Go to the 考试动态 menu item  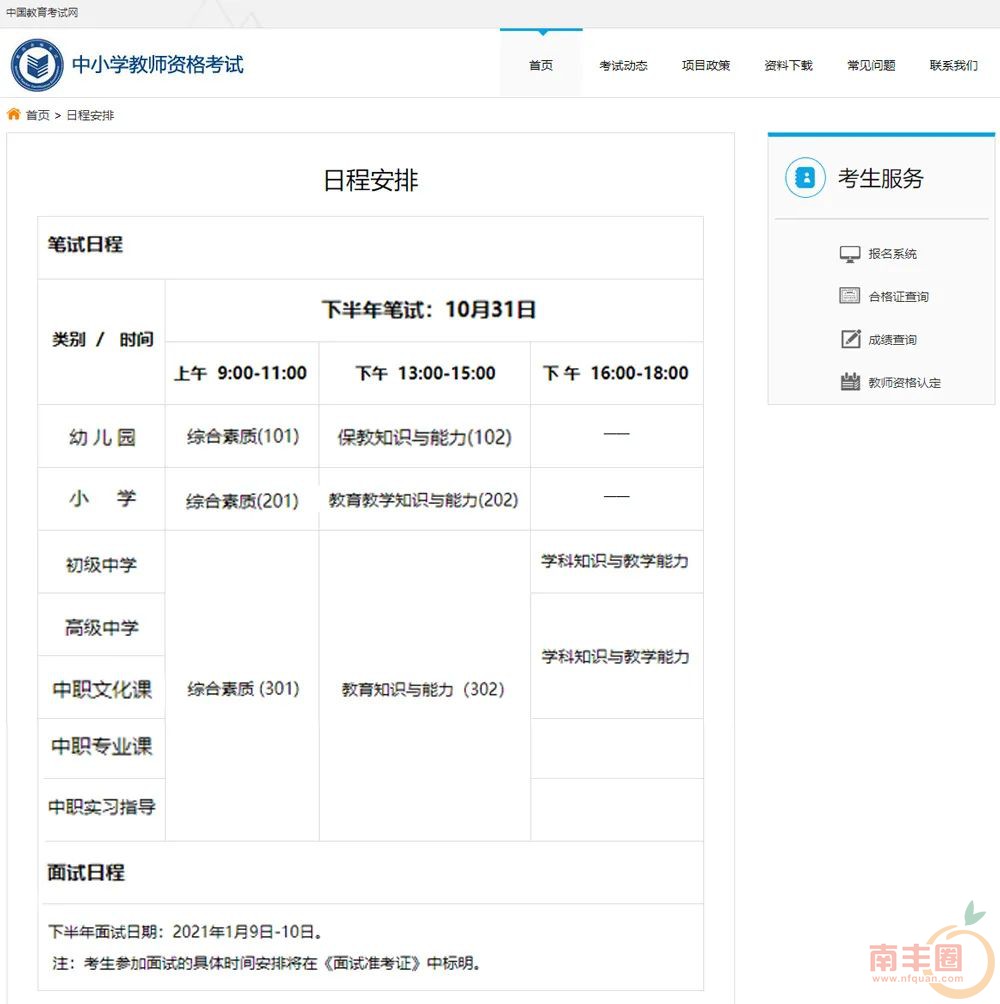[x=623, y=66]
